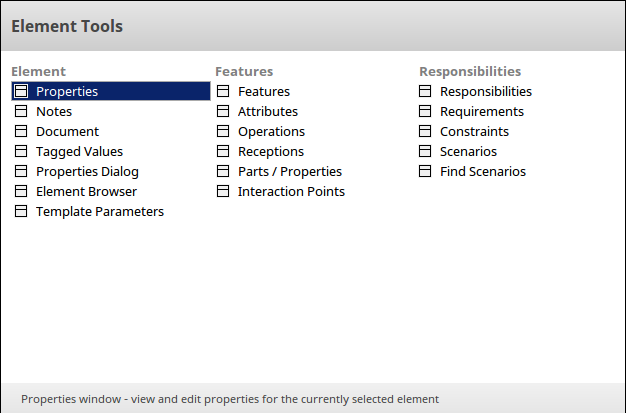Click the Responsibilities column heading

[x=470, y=71]
